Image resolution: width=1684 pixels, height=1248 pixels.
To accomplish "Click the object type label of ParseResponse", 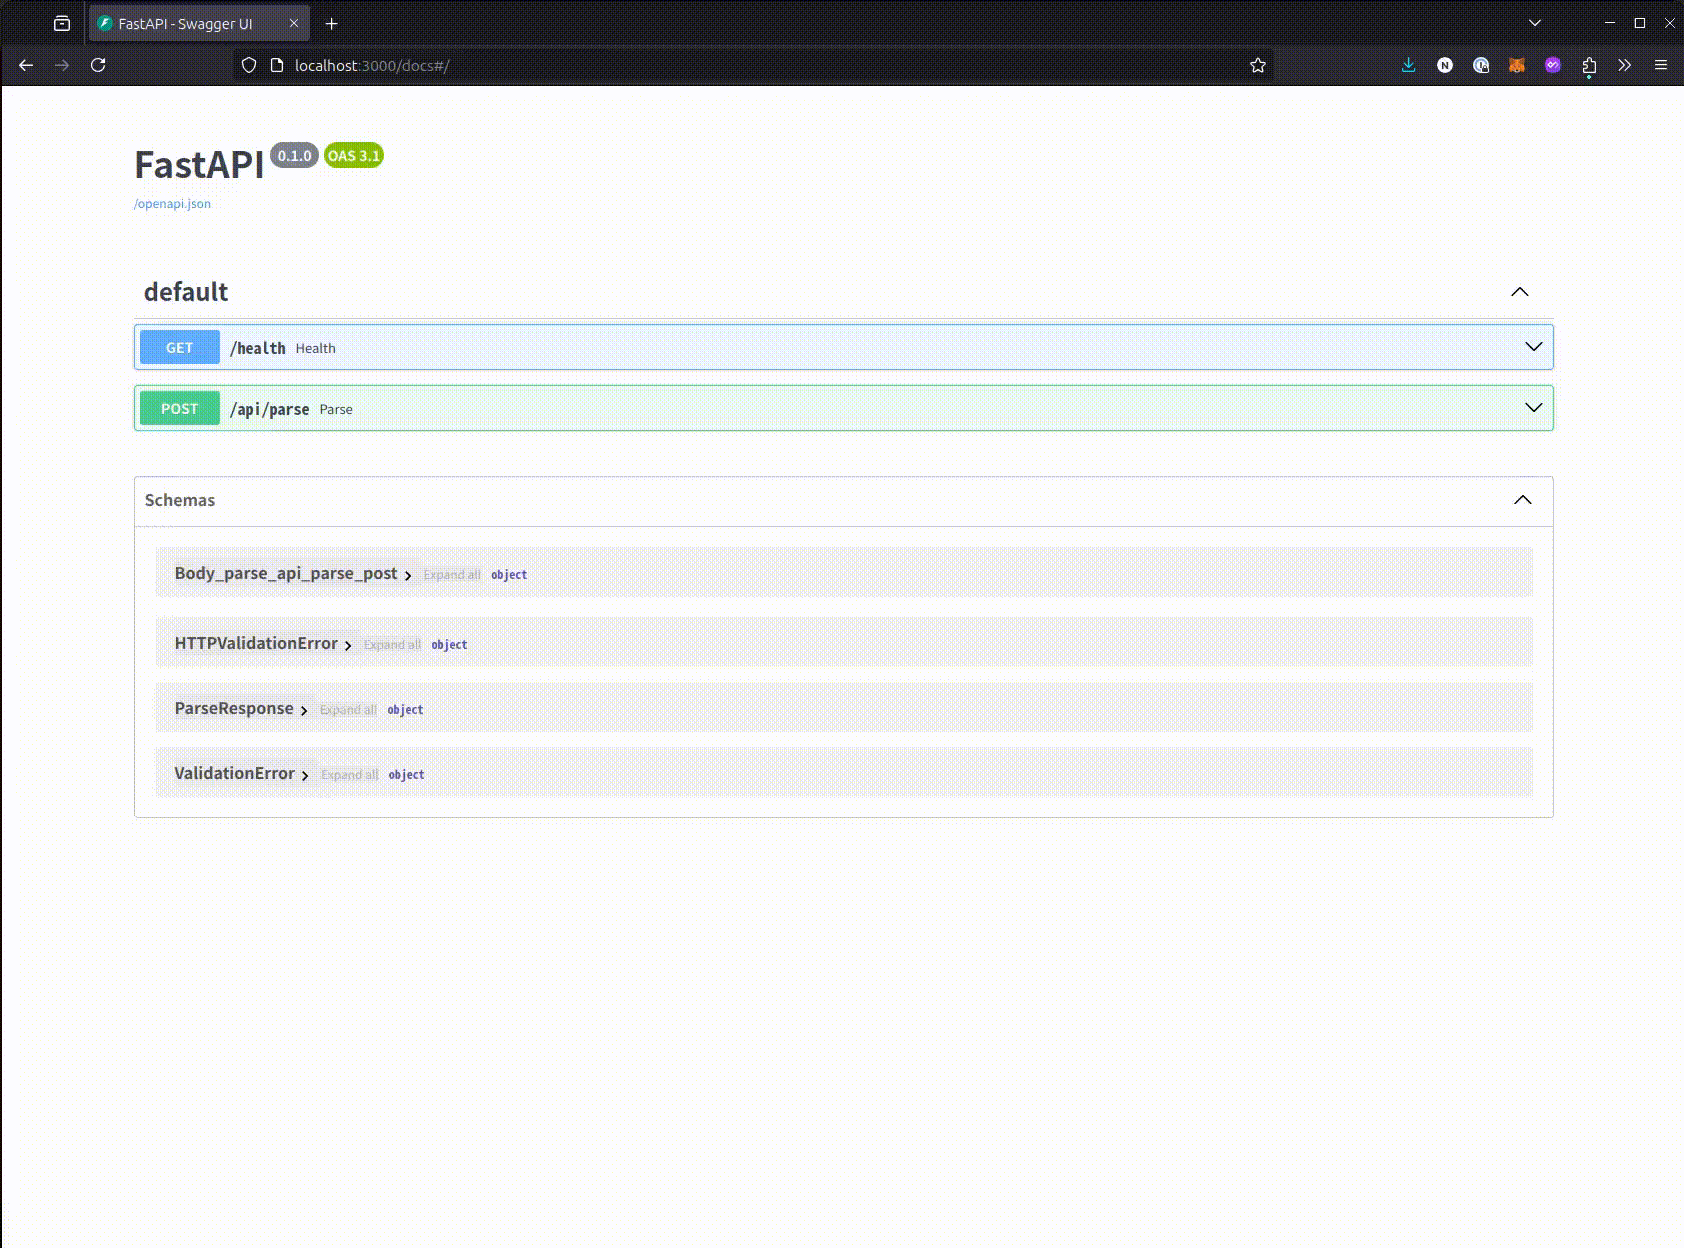I will [x=405, y=710].
